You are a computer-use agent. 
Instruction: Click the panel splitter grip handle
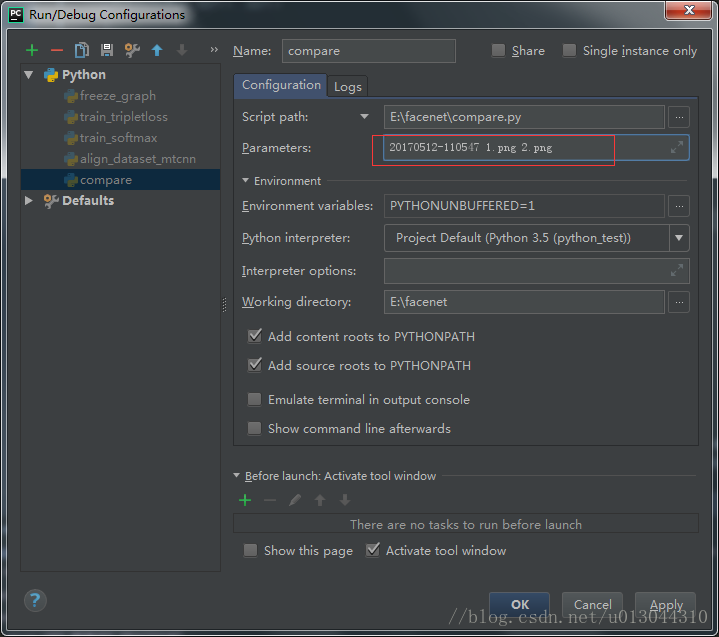point(224,305)
